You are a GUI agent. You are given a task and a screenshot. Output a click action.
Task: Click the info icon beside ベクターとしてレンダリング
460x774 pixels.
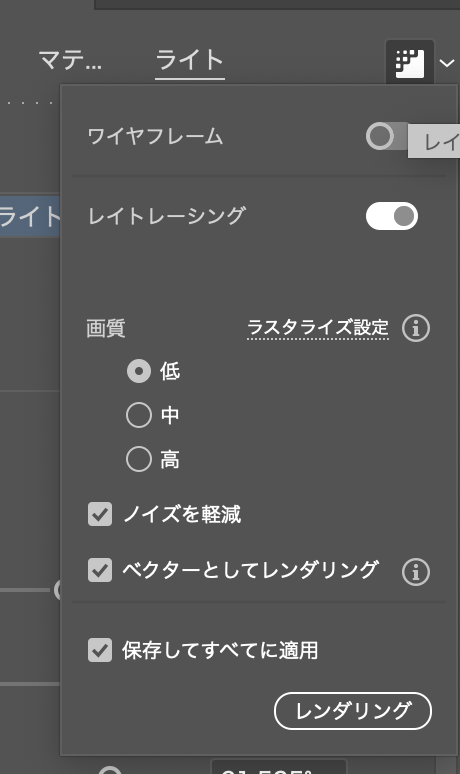pos(416,572)
